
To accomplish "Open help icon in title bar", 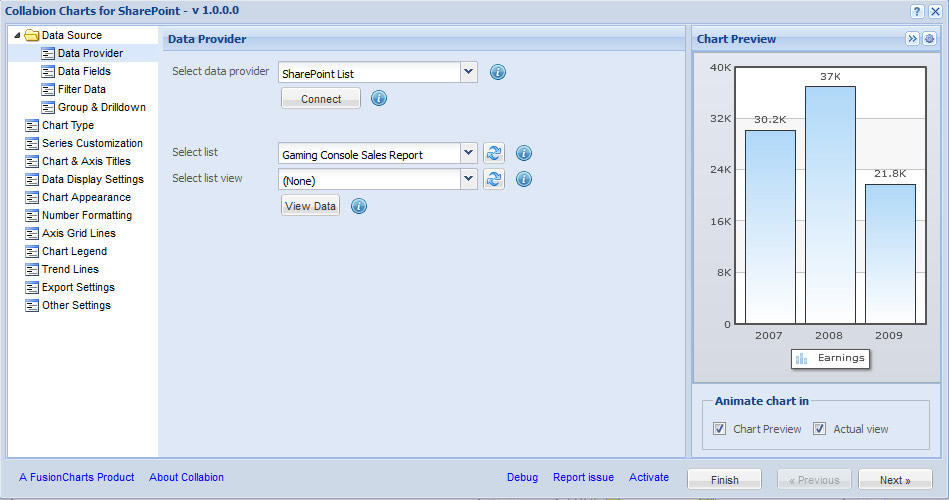I will (917, 11).
